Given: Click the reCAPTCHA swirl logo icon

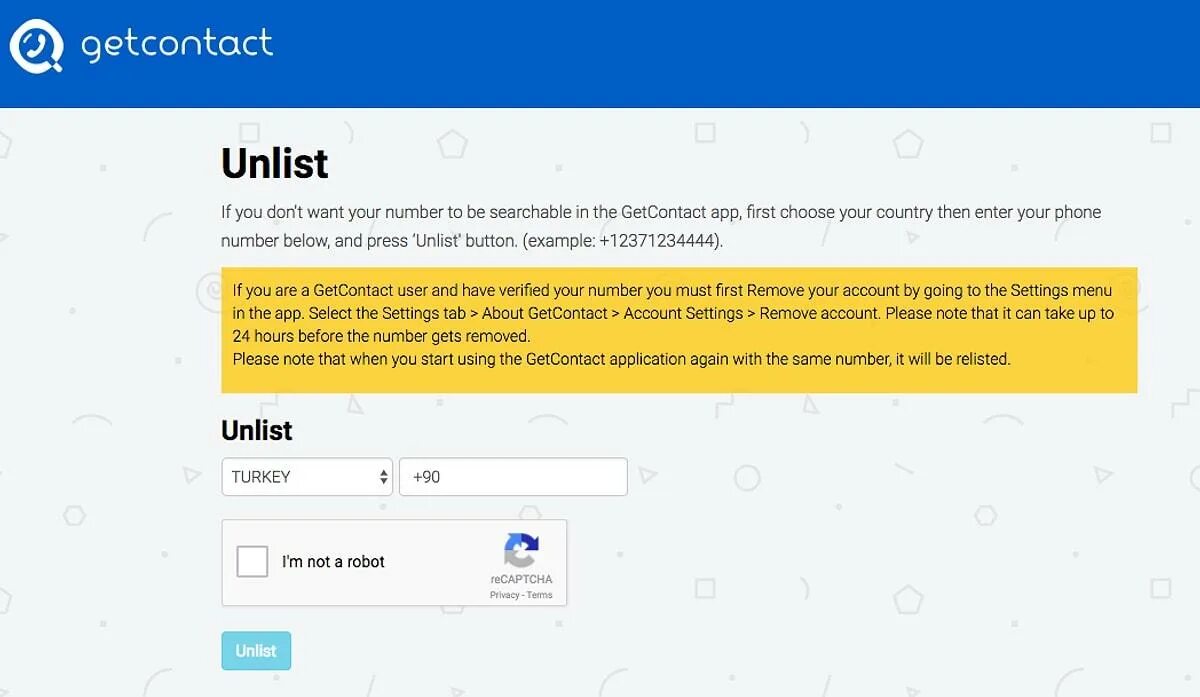Looking at the screenshot, I should [521, 551].
